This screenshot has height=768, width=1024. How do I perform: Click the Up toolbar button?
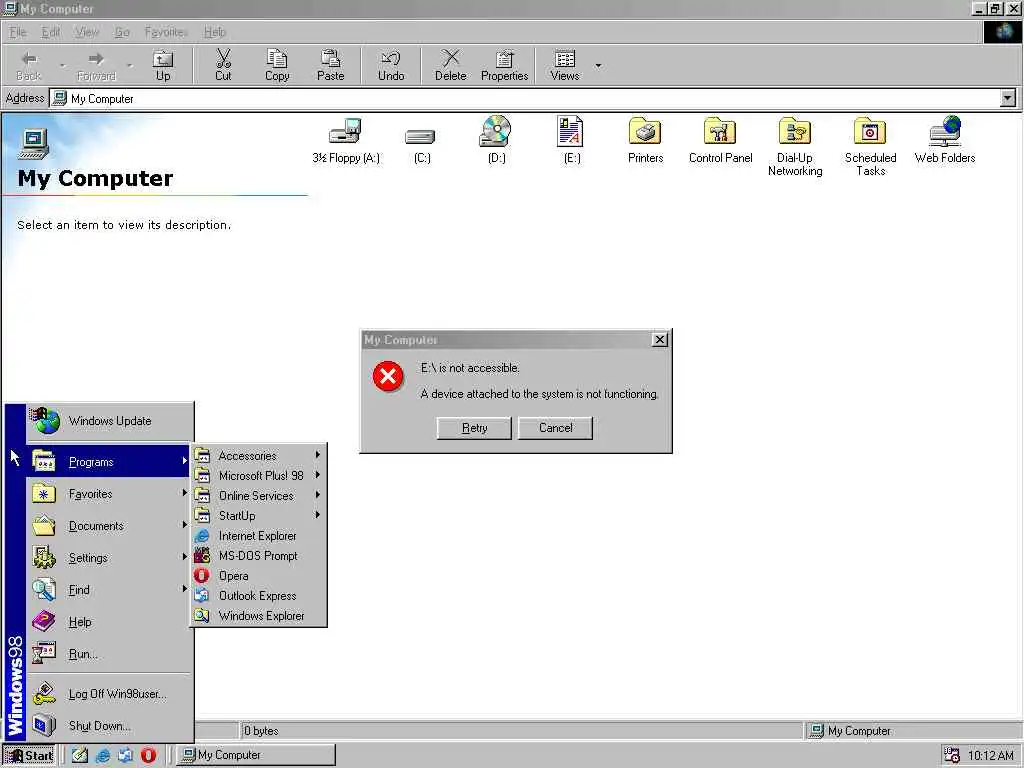click(x=163, y=65)
